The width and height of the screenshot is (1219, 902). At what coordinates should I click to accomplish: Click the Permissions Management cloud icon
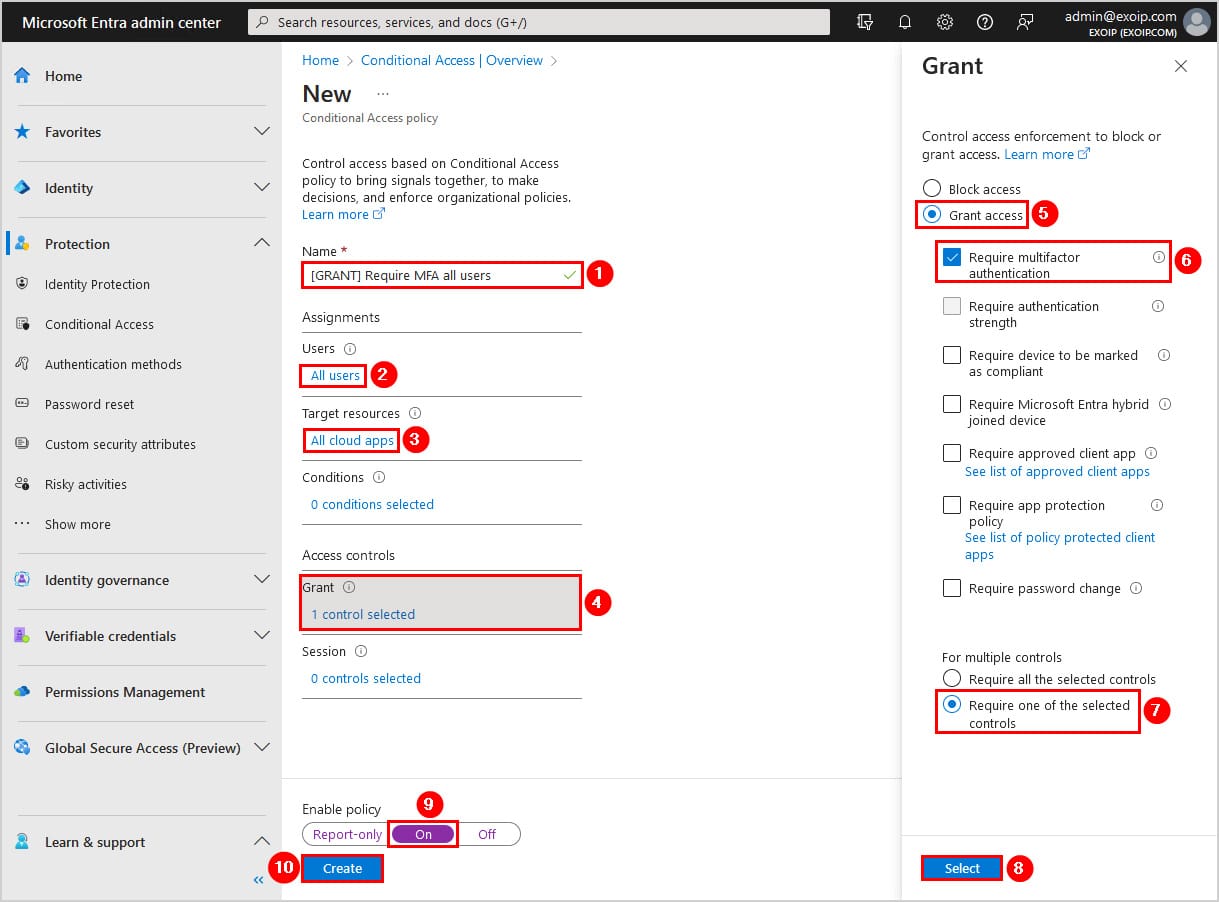pos(22,692)
